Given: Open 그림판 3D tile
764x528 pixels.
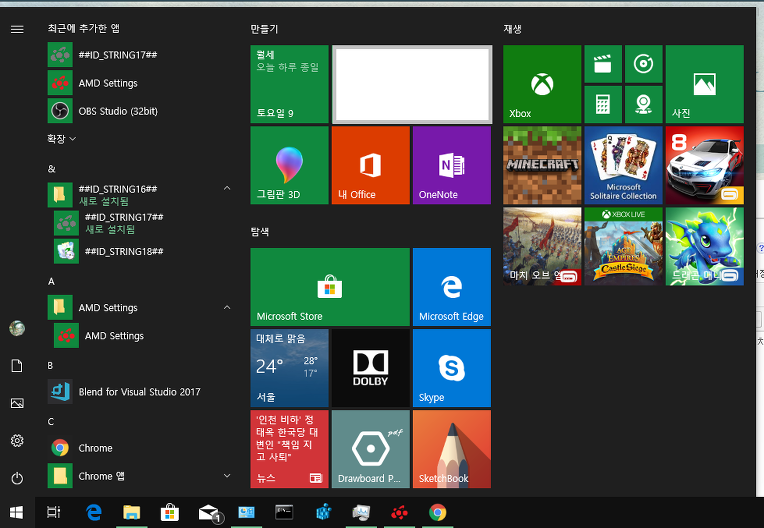Looking at the screenshot, I should pyautogui.click(x=289, y=165).
